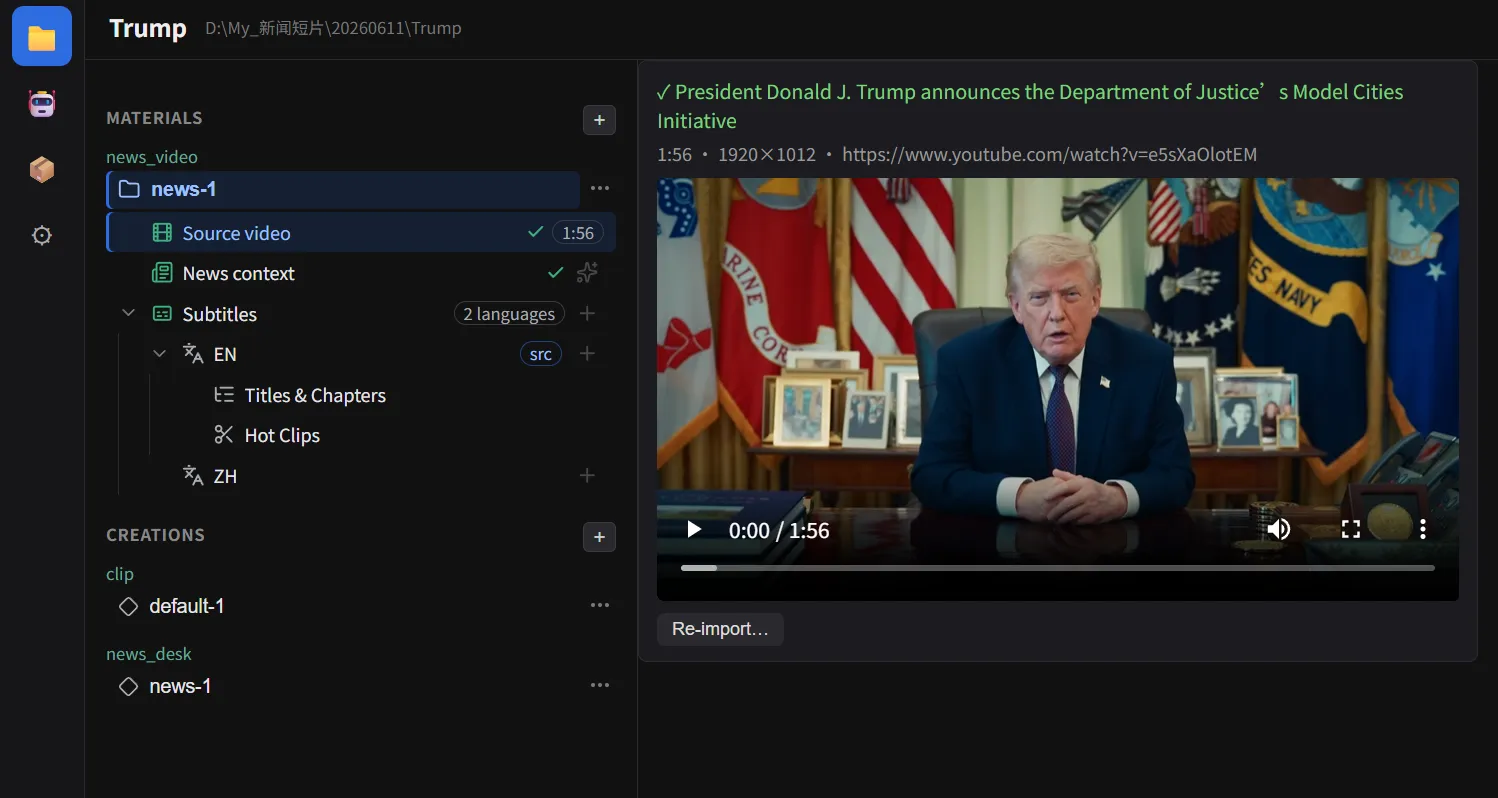Open News context item
Viewport: 1498px width, 798px height.
(x=238, y=273)
